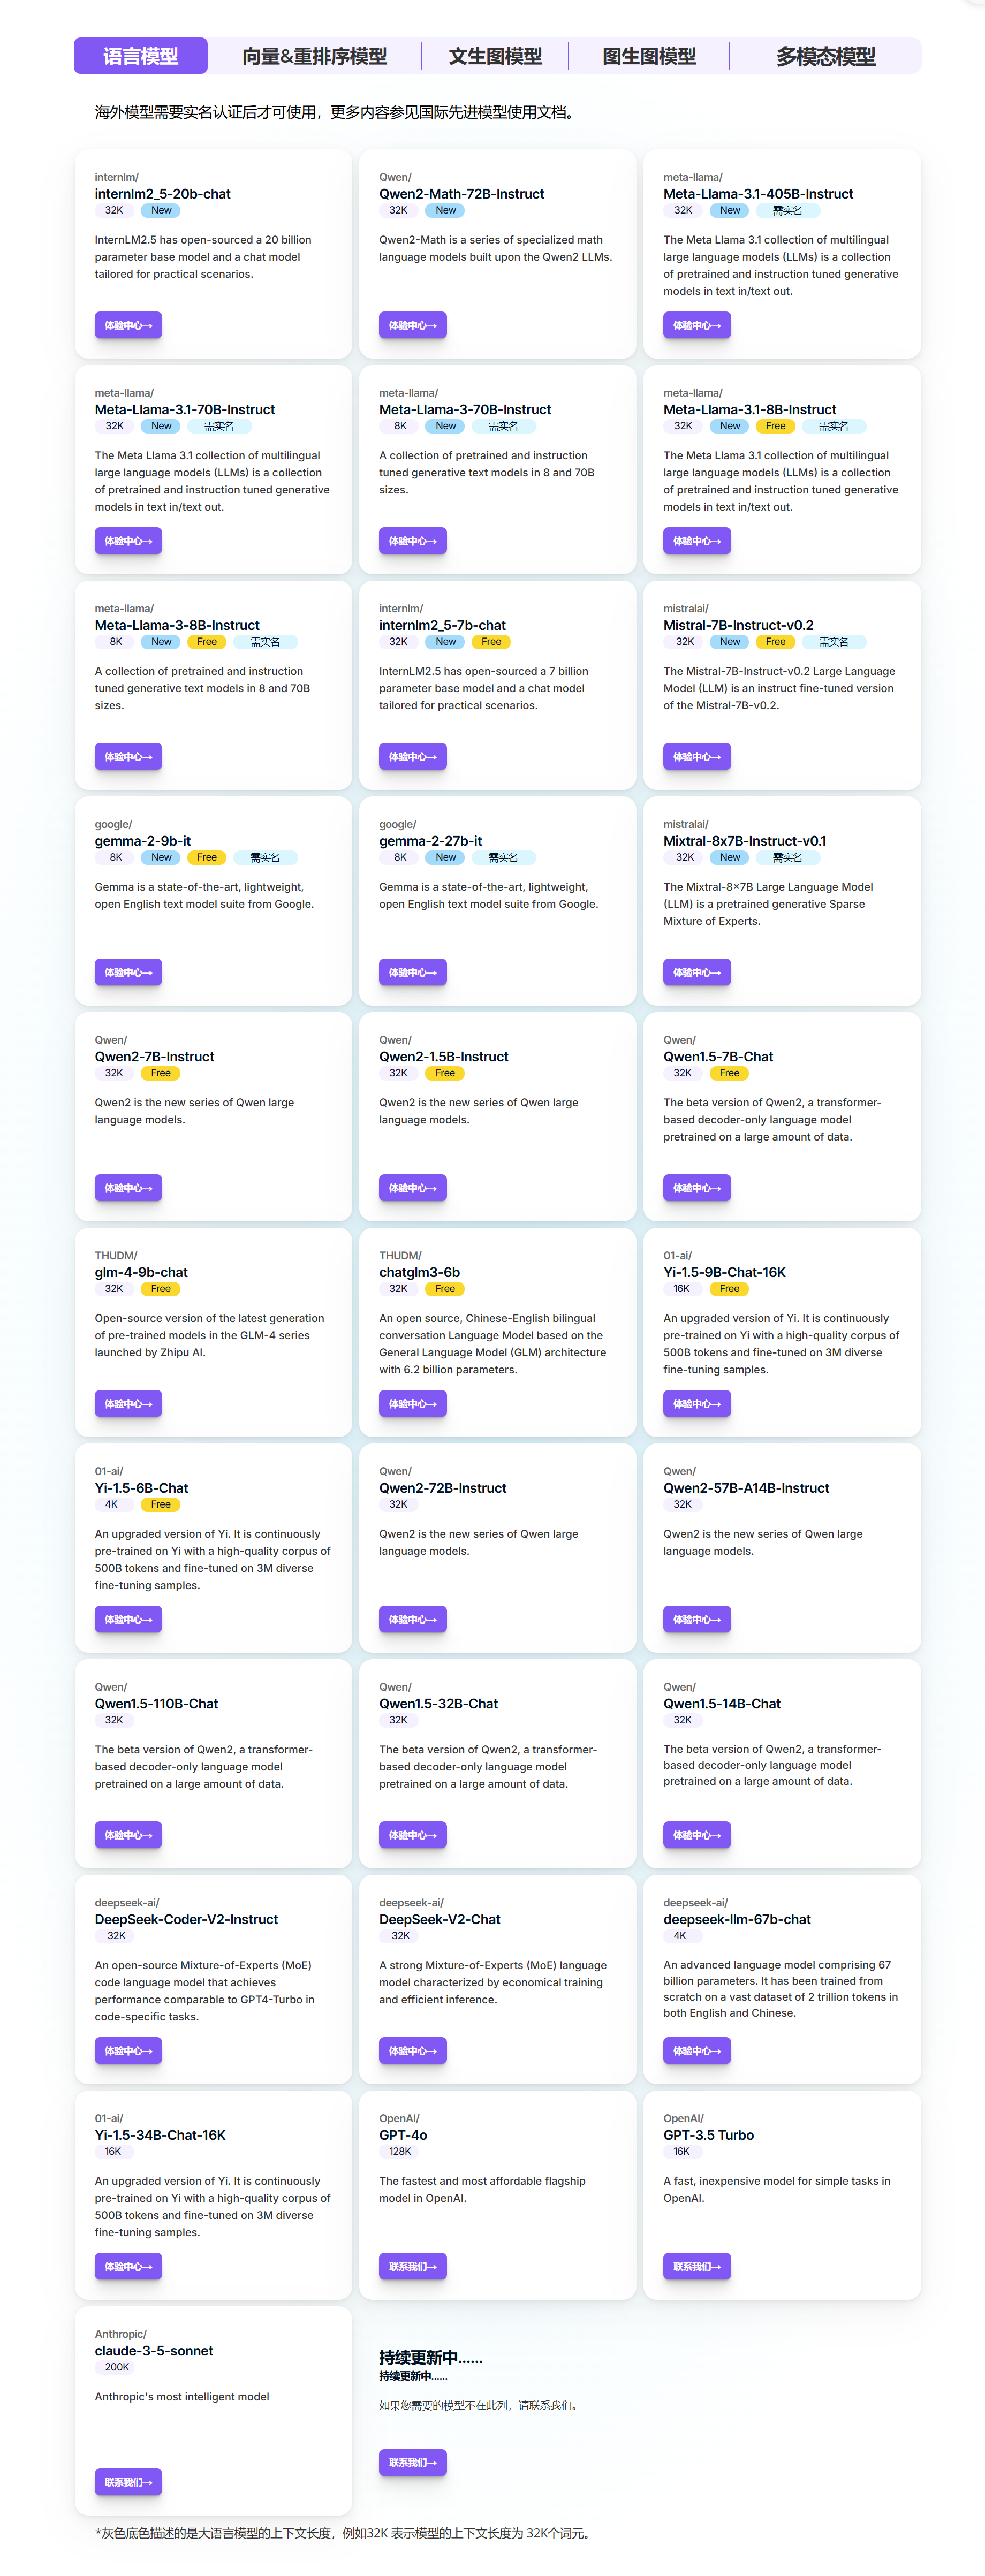The image size is (985, 2576).
Task: Click the Free badge on Qwen2-7B-Instruct
Action: coord(161,1073)
